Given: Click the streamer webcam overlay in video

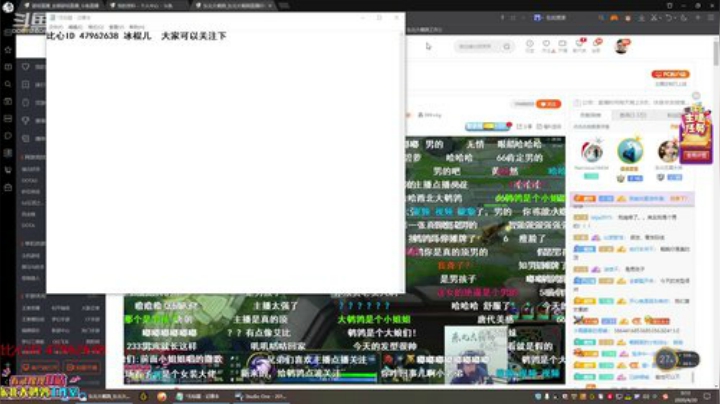Looking at the screenshot, I should (x=475, y=354).
